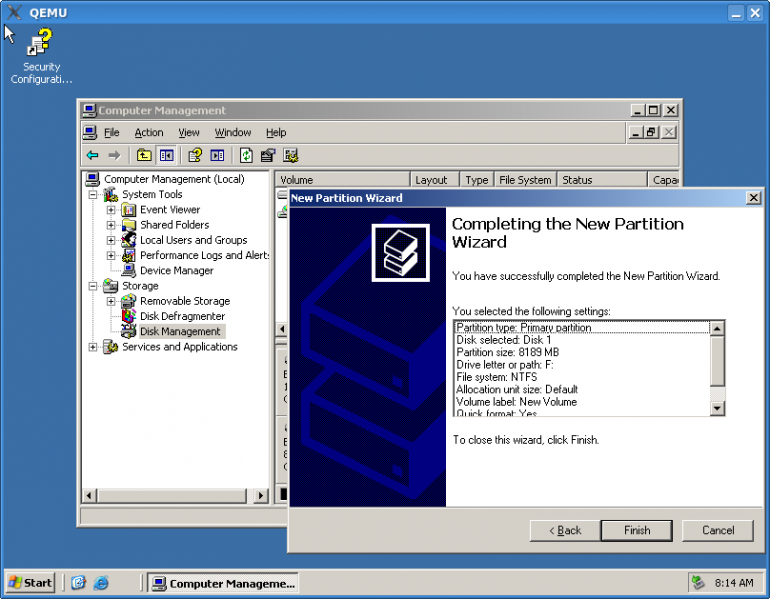Expand the Services and Applications node

tap(94, 347)
